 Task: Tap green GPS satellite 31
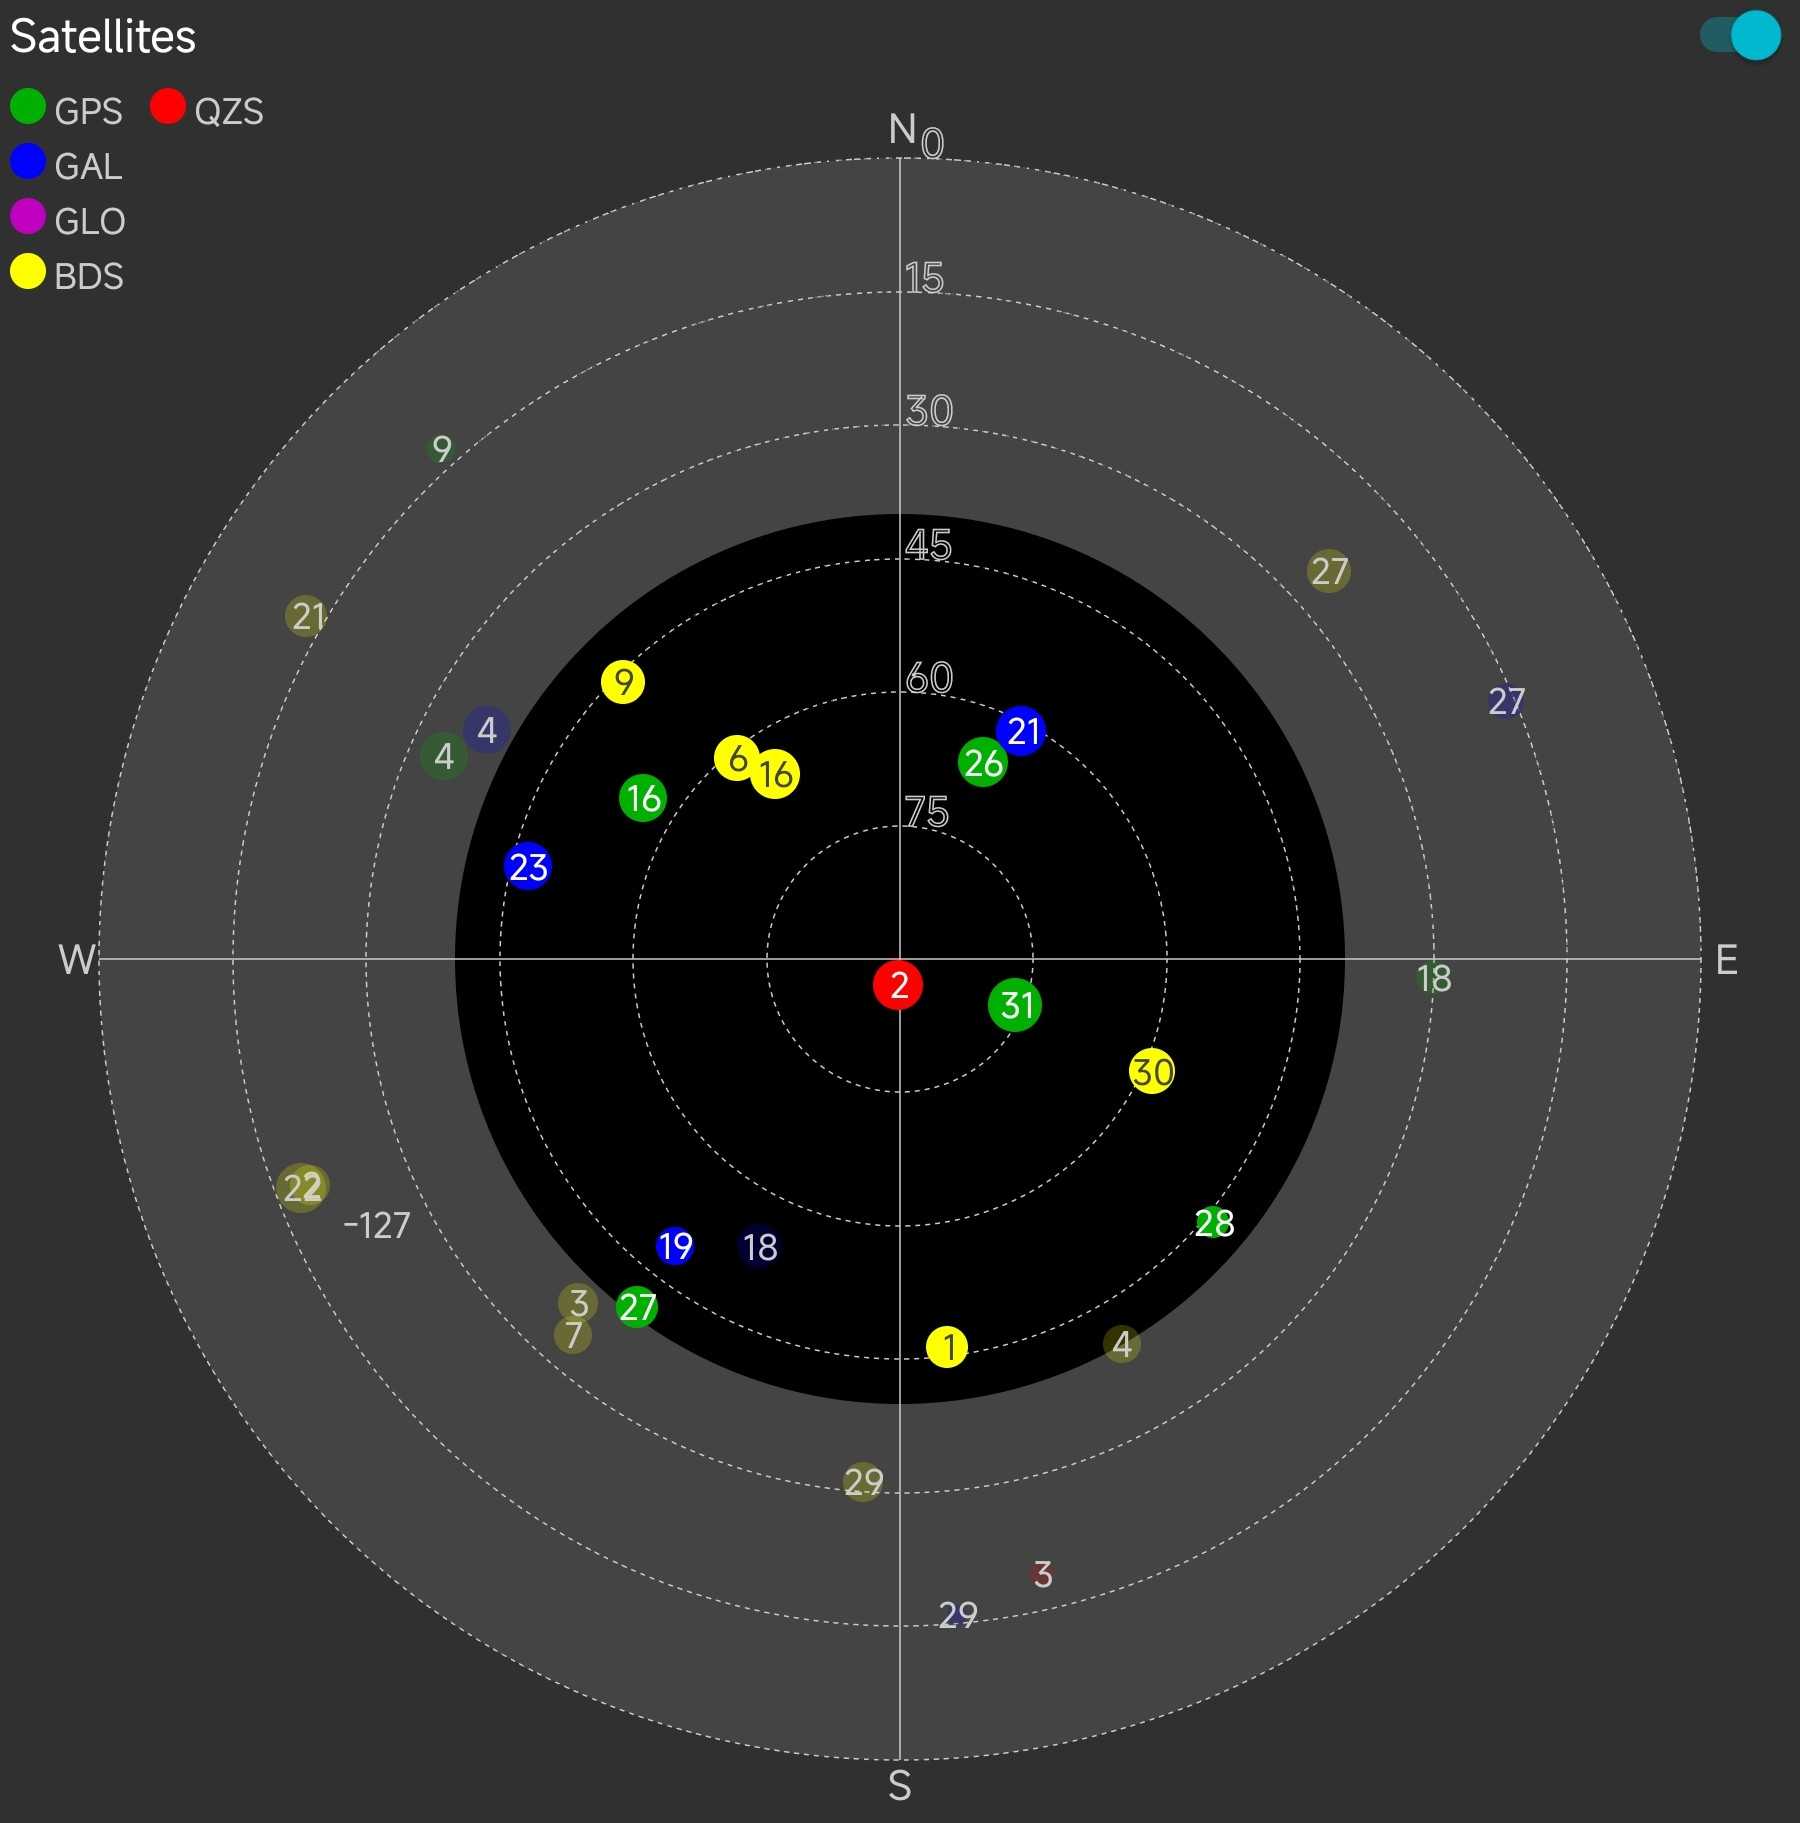pyautogui.click(x=1015, y=1005)
